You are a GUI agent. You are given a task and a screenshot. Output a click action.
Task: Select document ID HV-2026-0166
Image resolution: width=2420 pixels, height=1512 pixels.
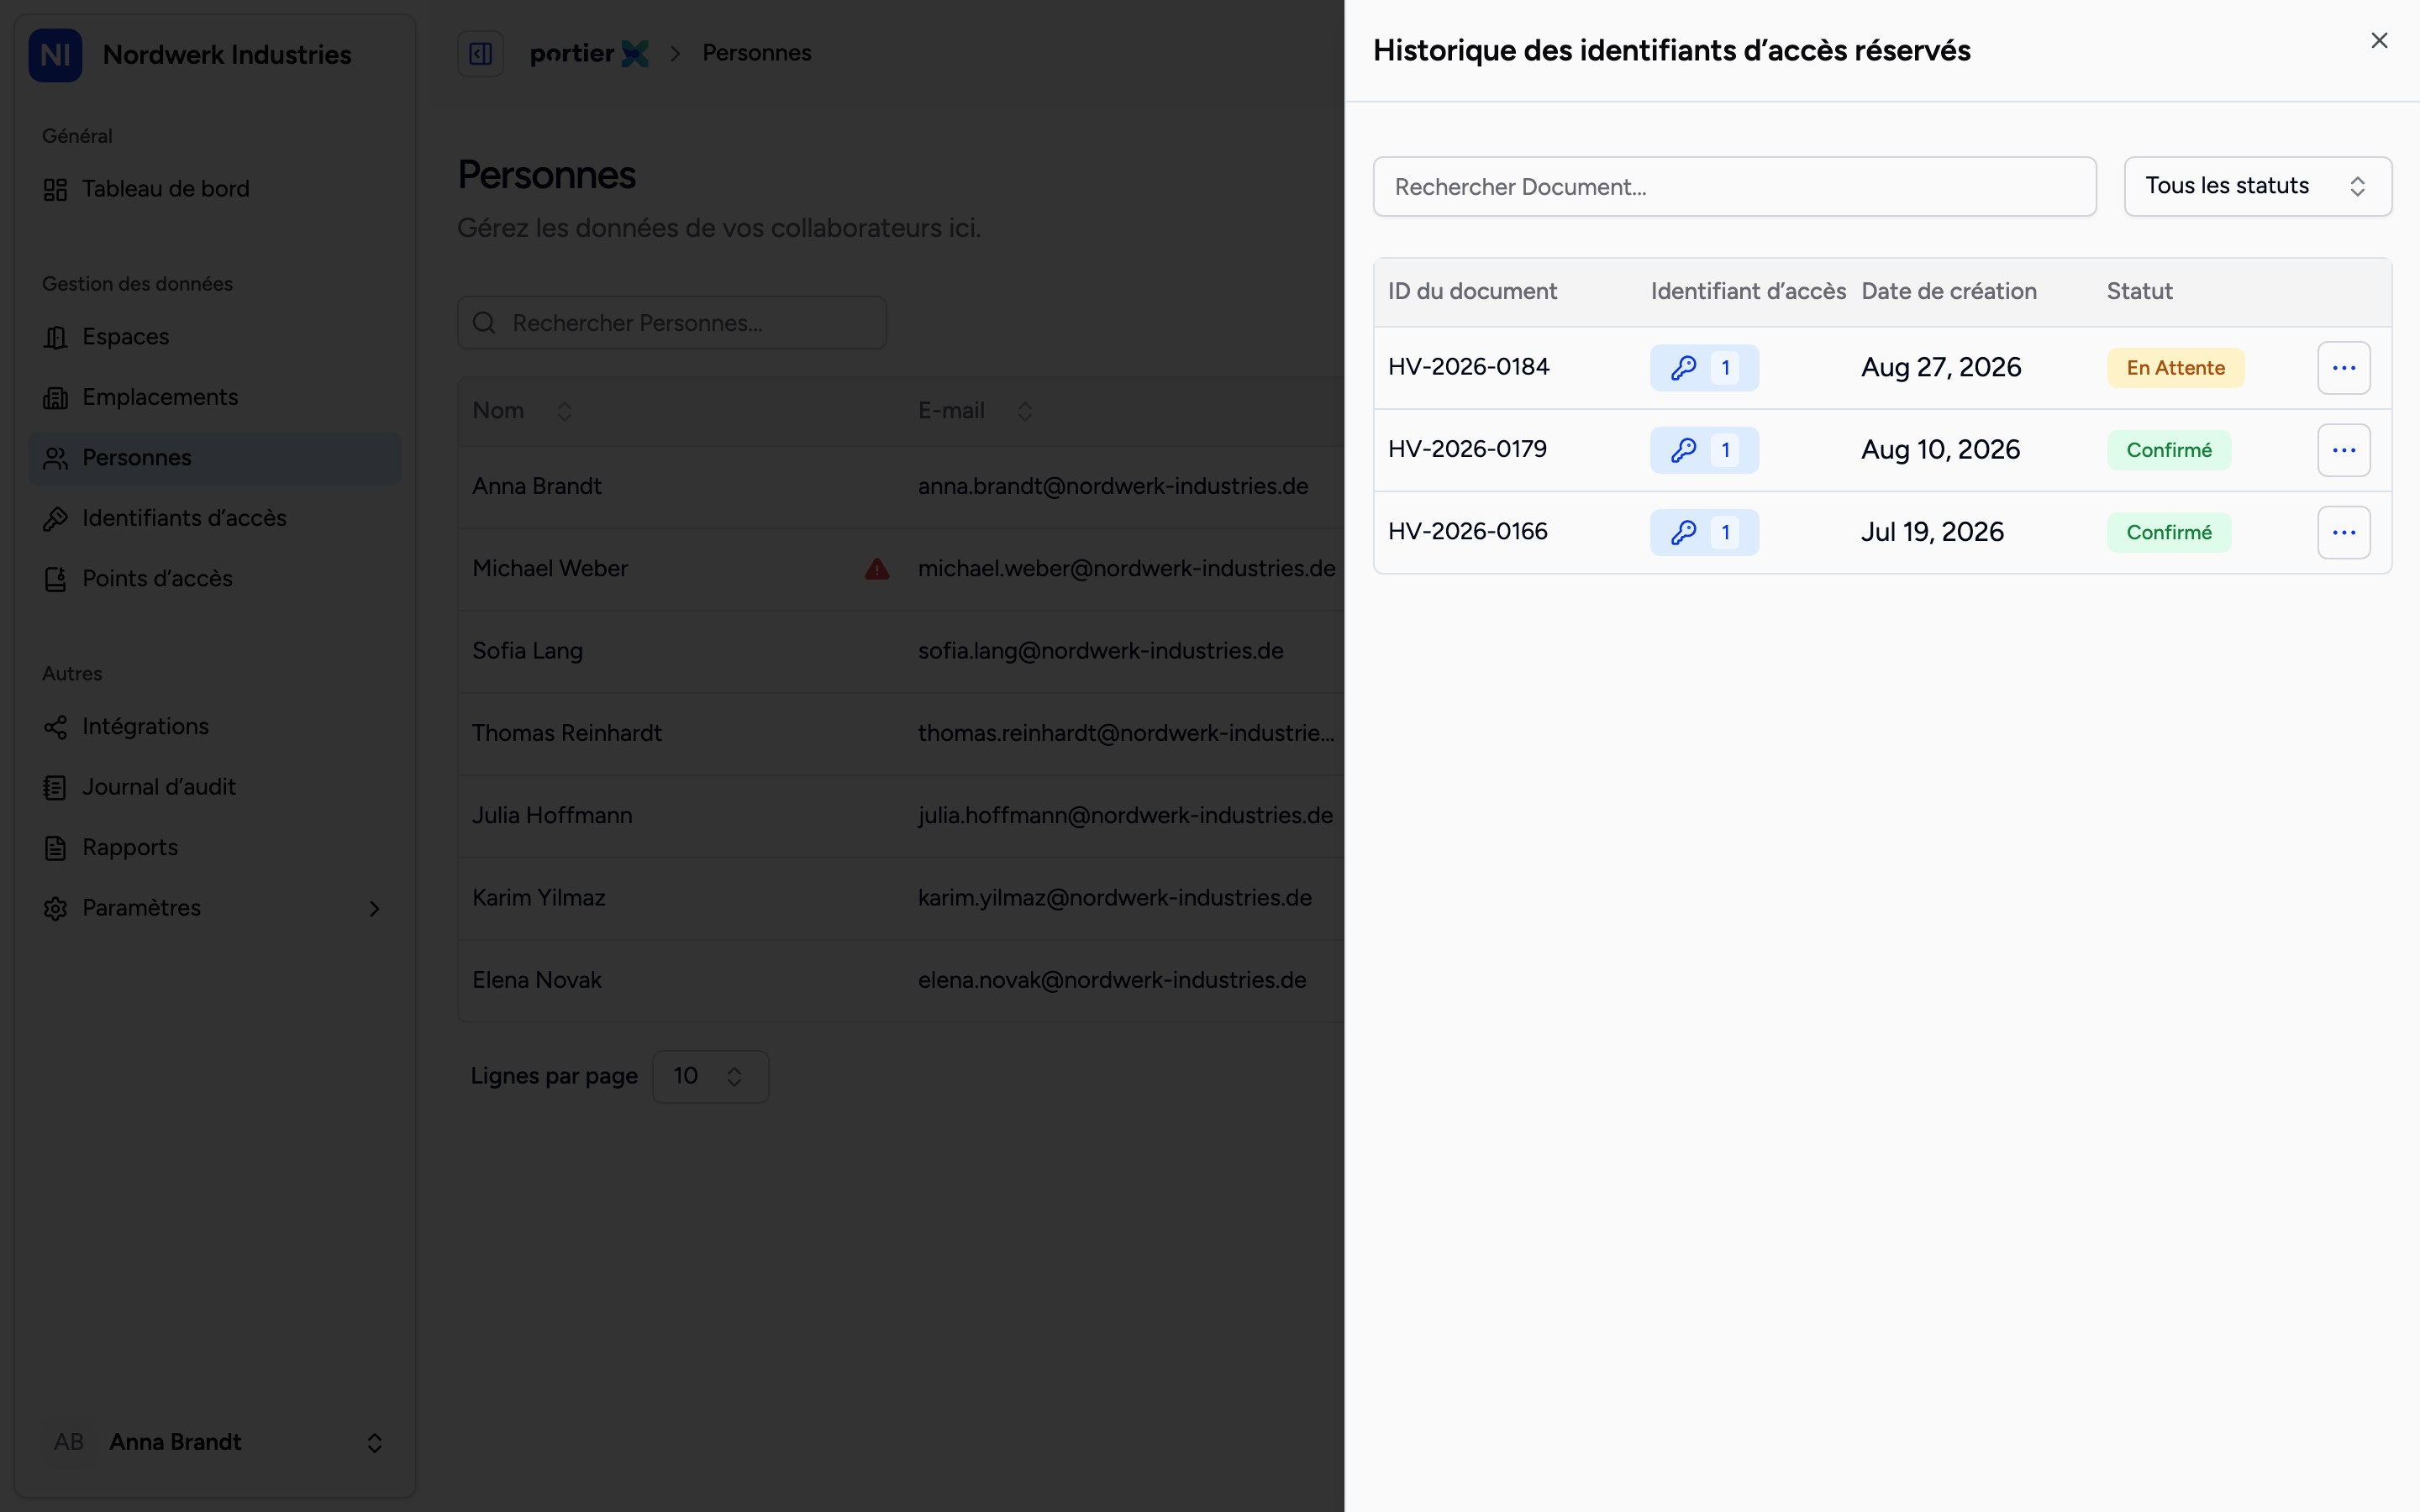click(x=1468, y=531)
